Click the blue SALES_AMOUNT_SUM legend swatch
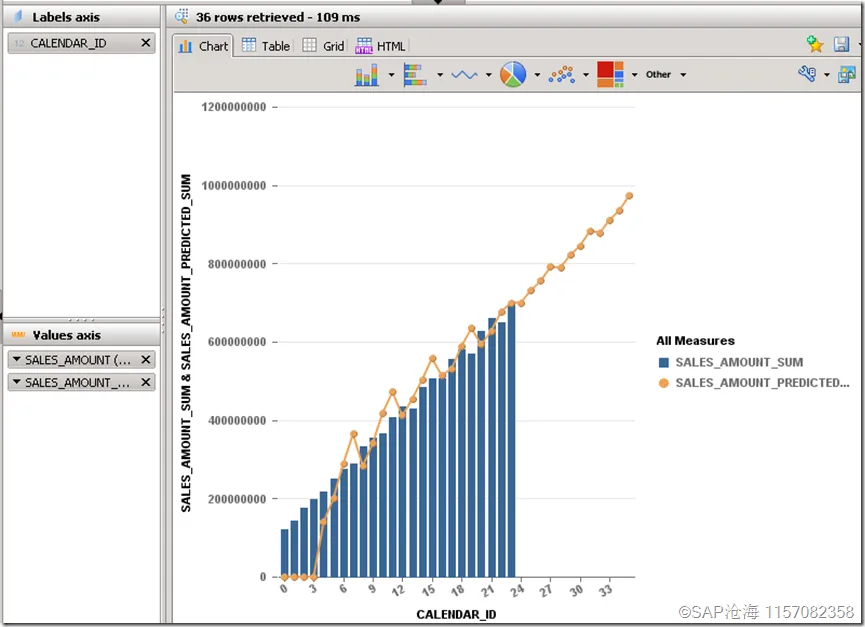Screen dimensions: 865x627 tap(664, 362)
